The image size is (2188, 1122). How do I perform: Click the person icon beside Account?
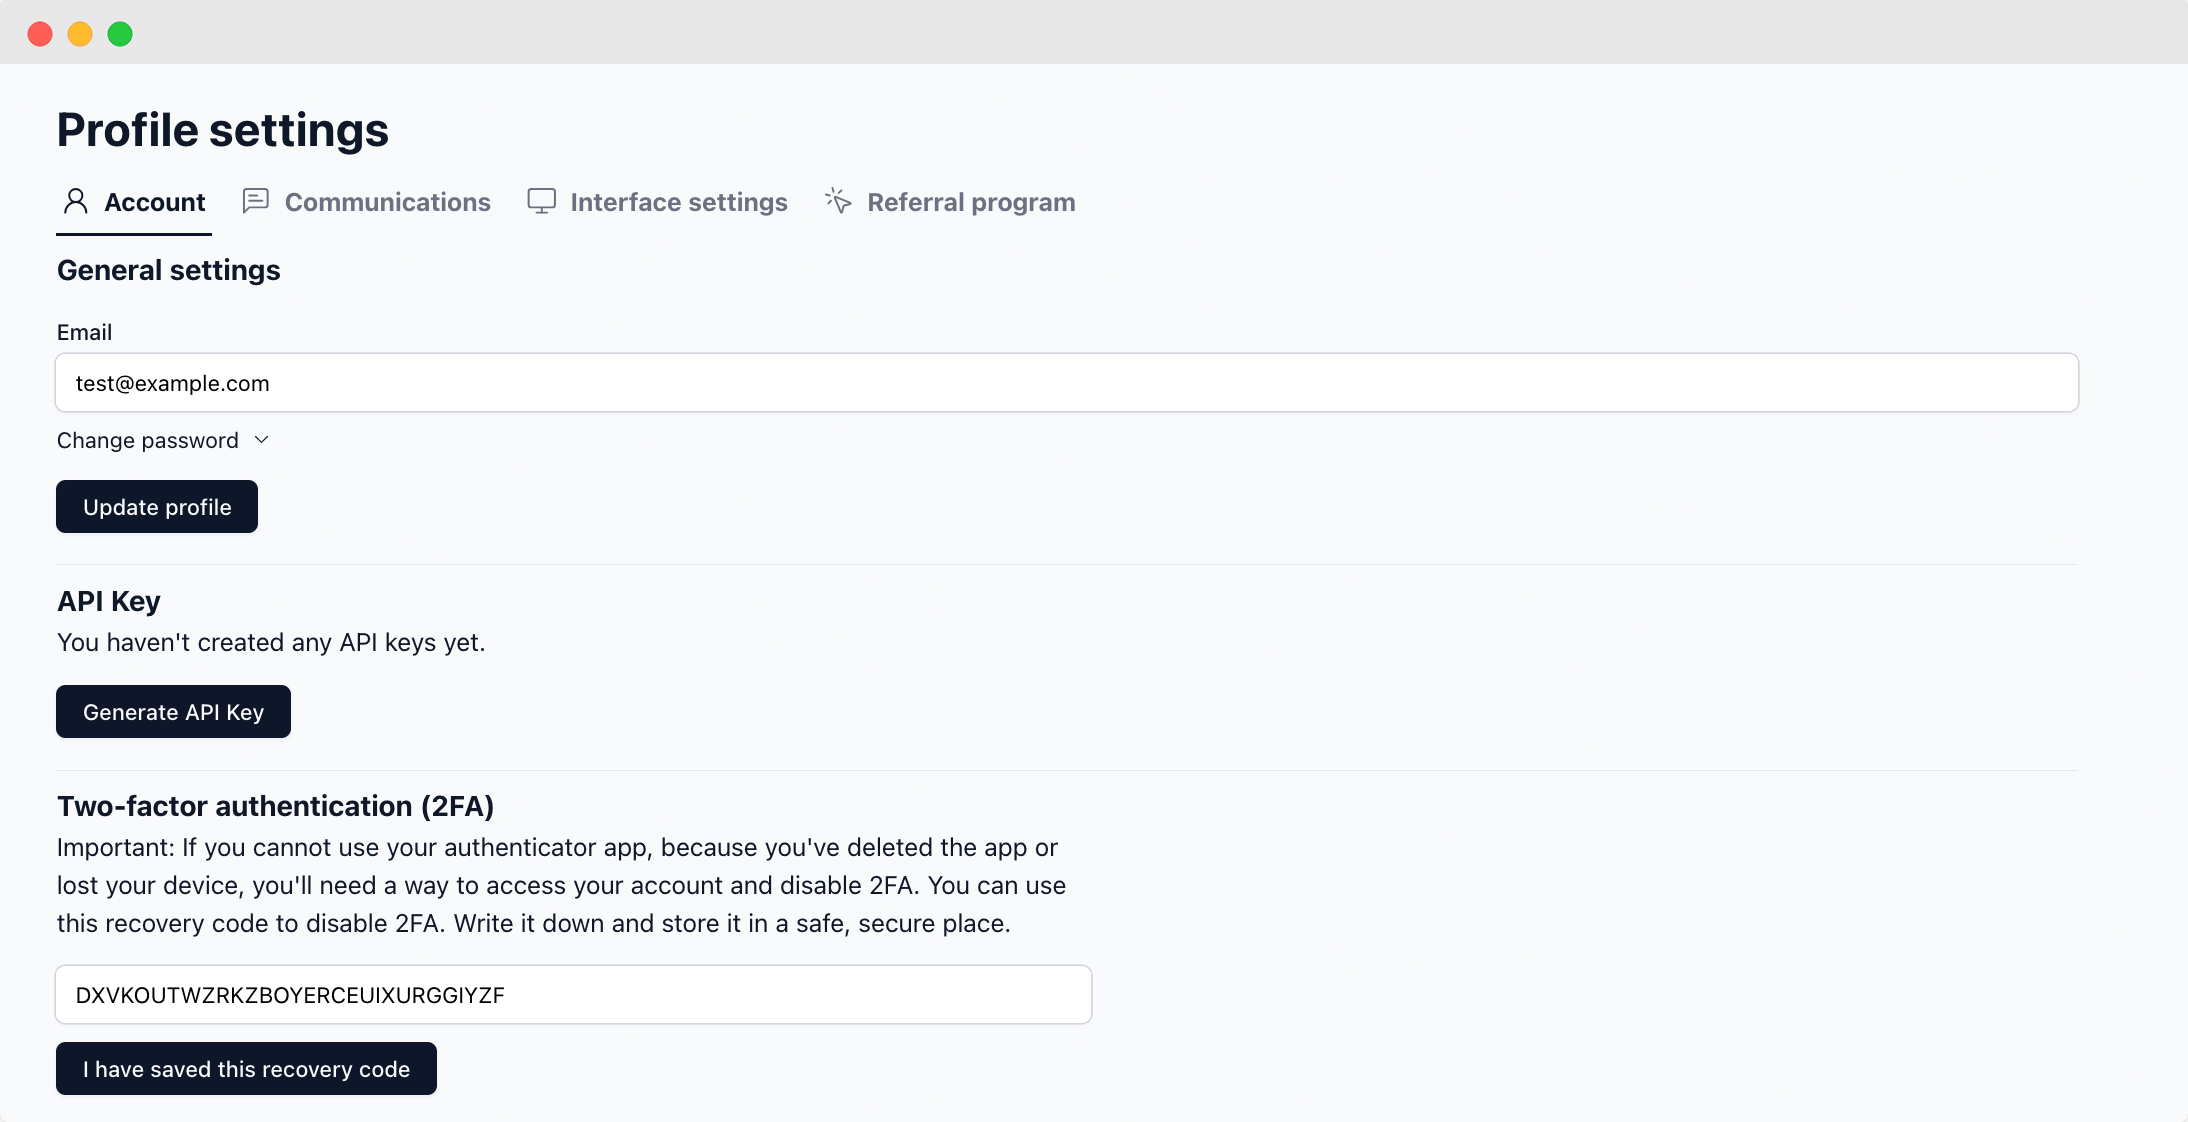tap(75, 202)
